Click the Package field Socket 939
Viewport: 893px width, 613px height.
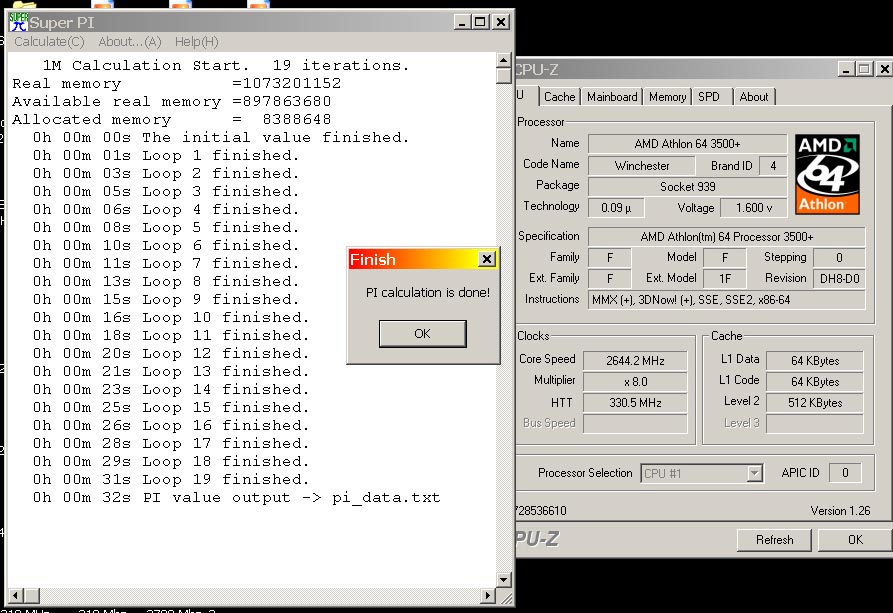pos(687,187)
